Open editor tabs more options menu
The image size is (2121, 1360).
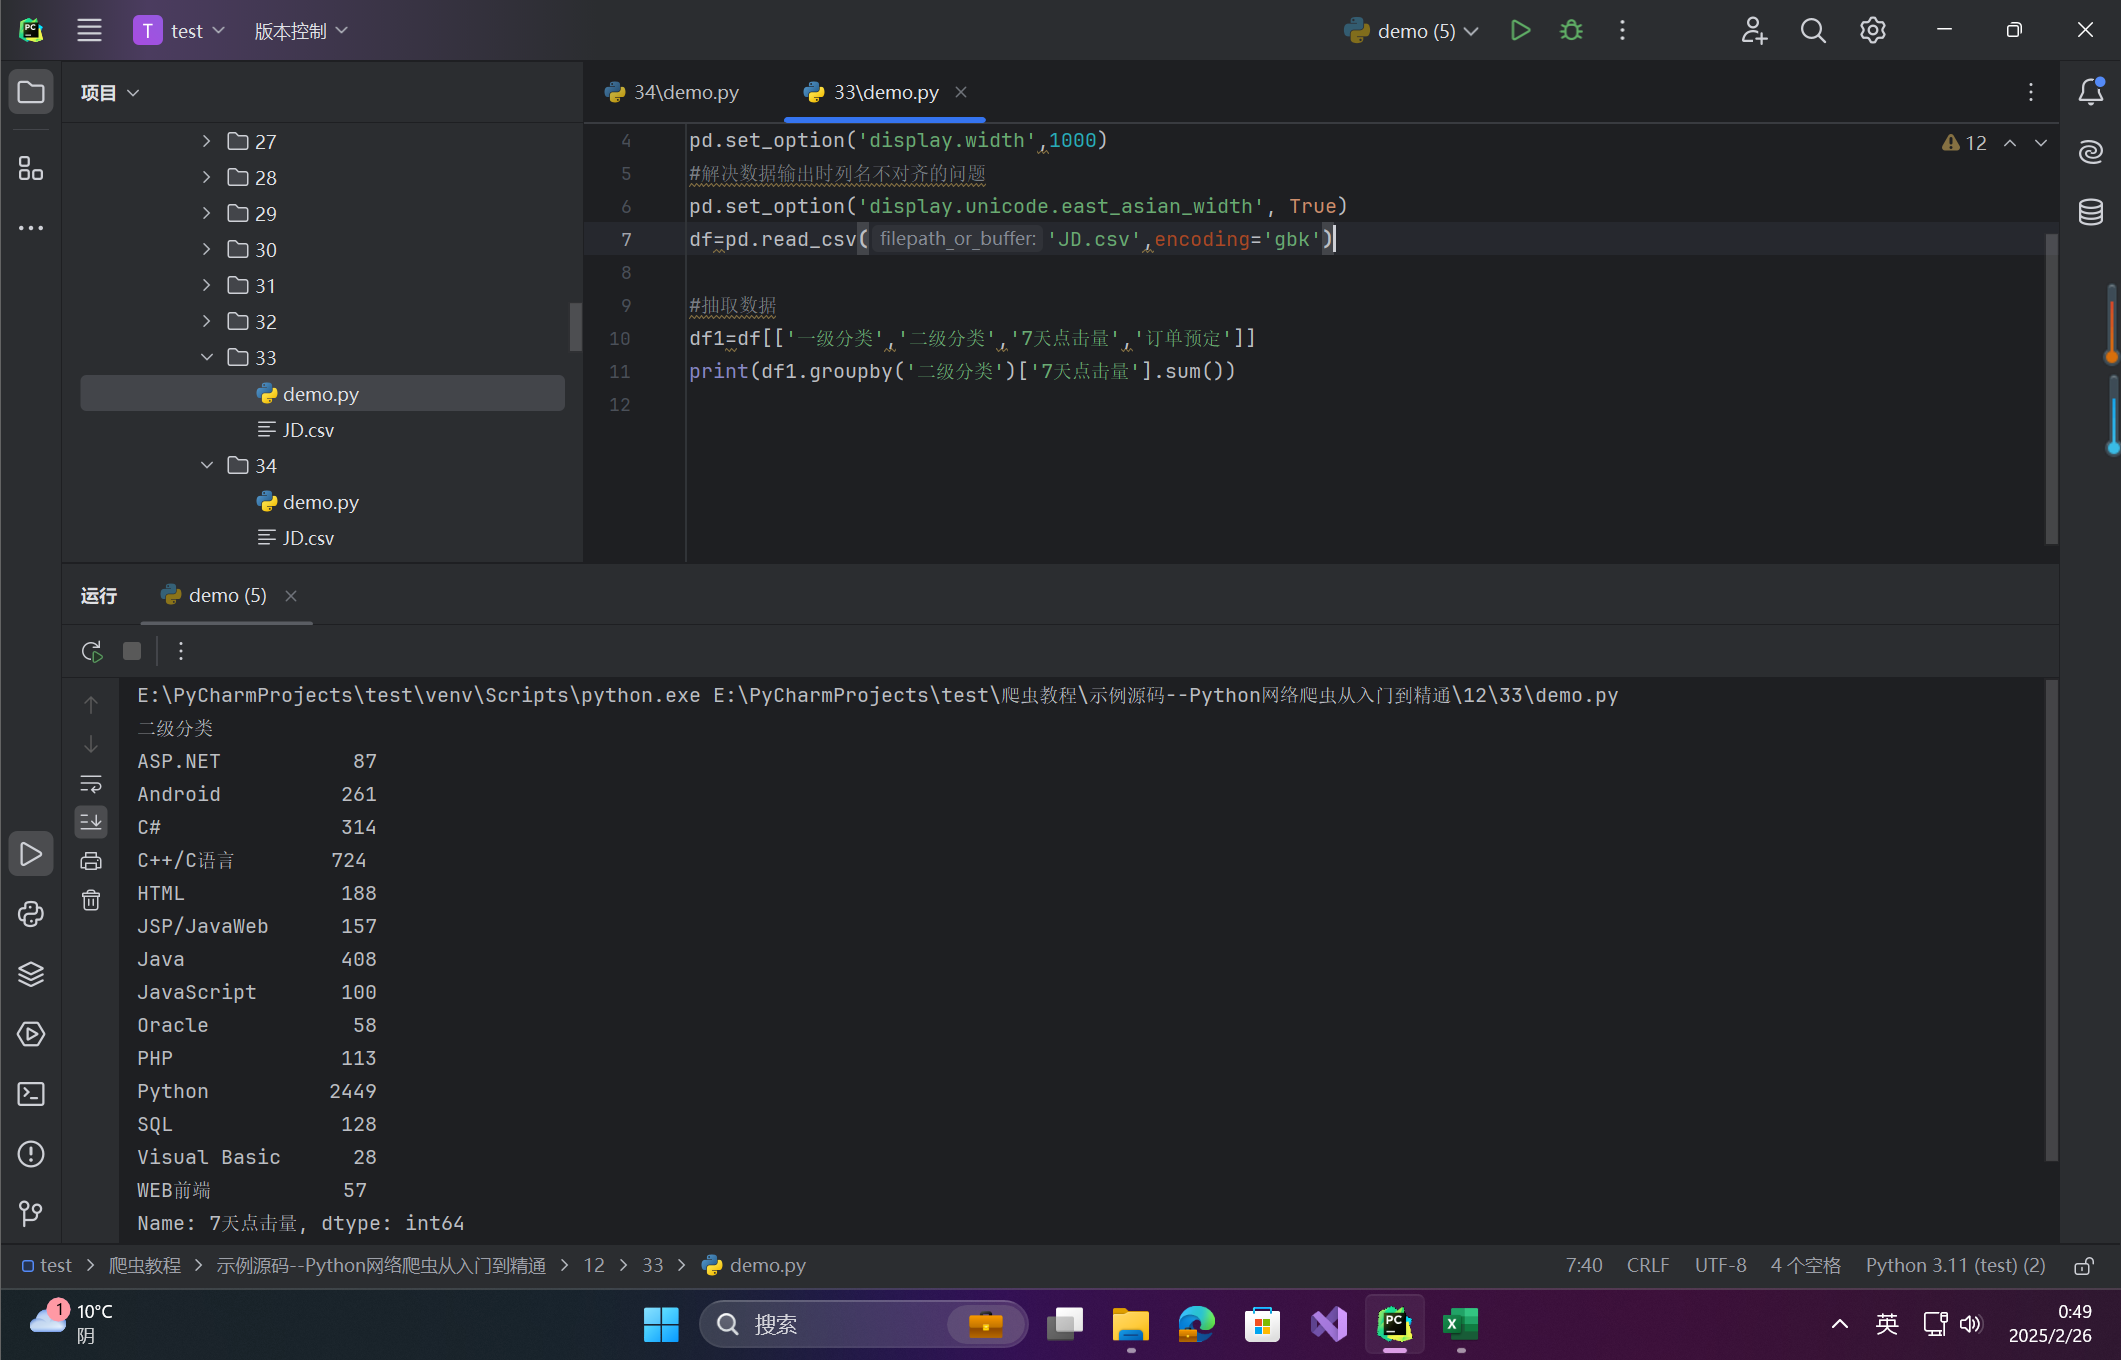[x=2030, y=92]
